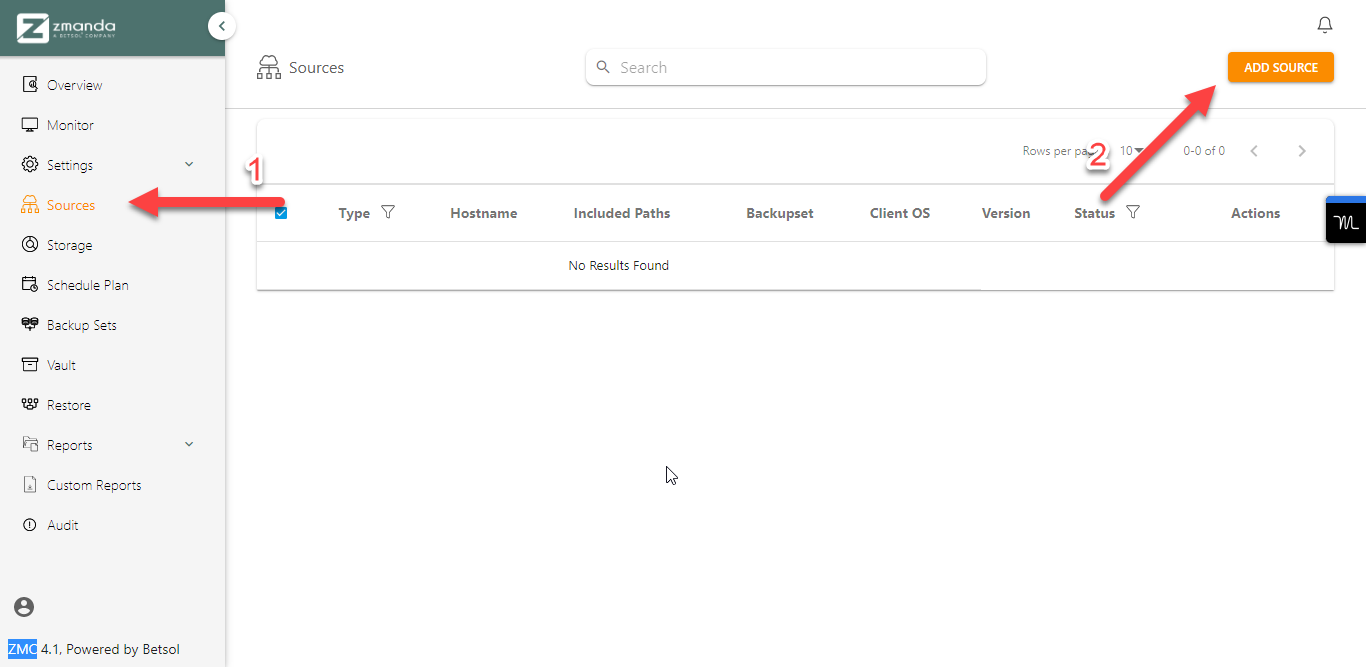Screen dimensions: 1366x667
Task: Open the Audit page
Action: coord(63,525)
